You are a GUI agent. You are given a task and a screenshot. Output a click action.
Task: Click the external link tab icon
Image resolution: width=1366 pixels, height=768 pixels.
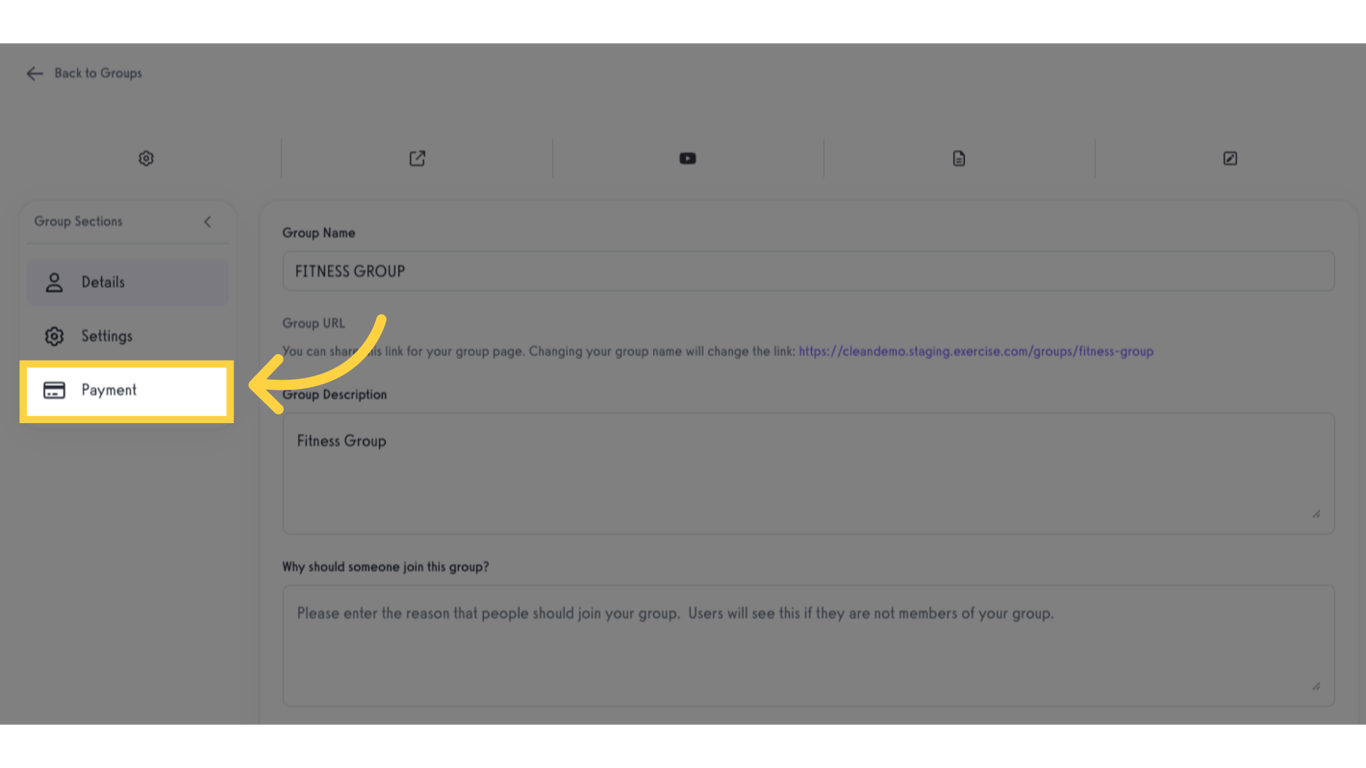(416, 158)
